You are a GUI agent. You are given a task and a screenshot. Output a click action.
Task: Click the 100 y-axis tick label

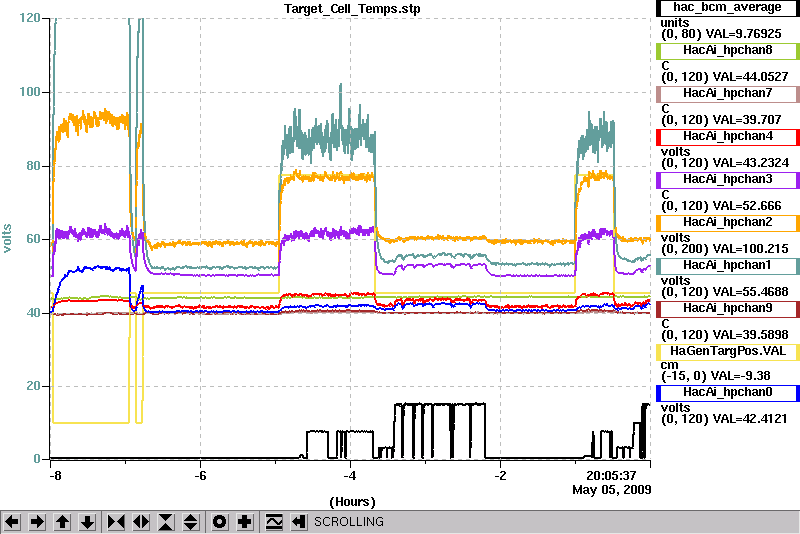tap(30, 92)
